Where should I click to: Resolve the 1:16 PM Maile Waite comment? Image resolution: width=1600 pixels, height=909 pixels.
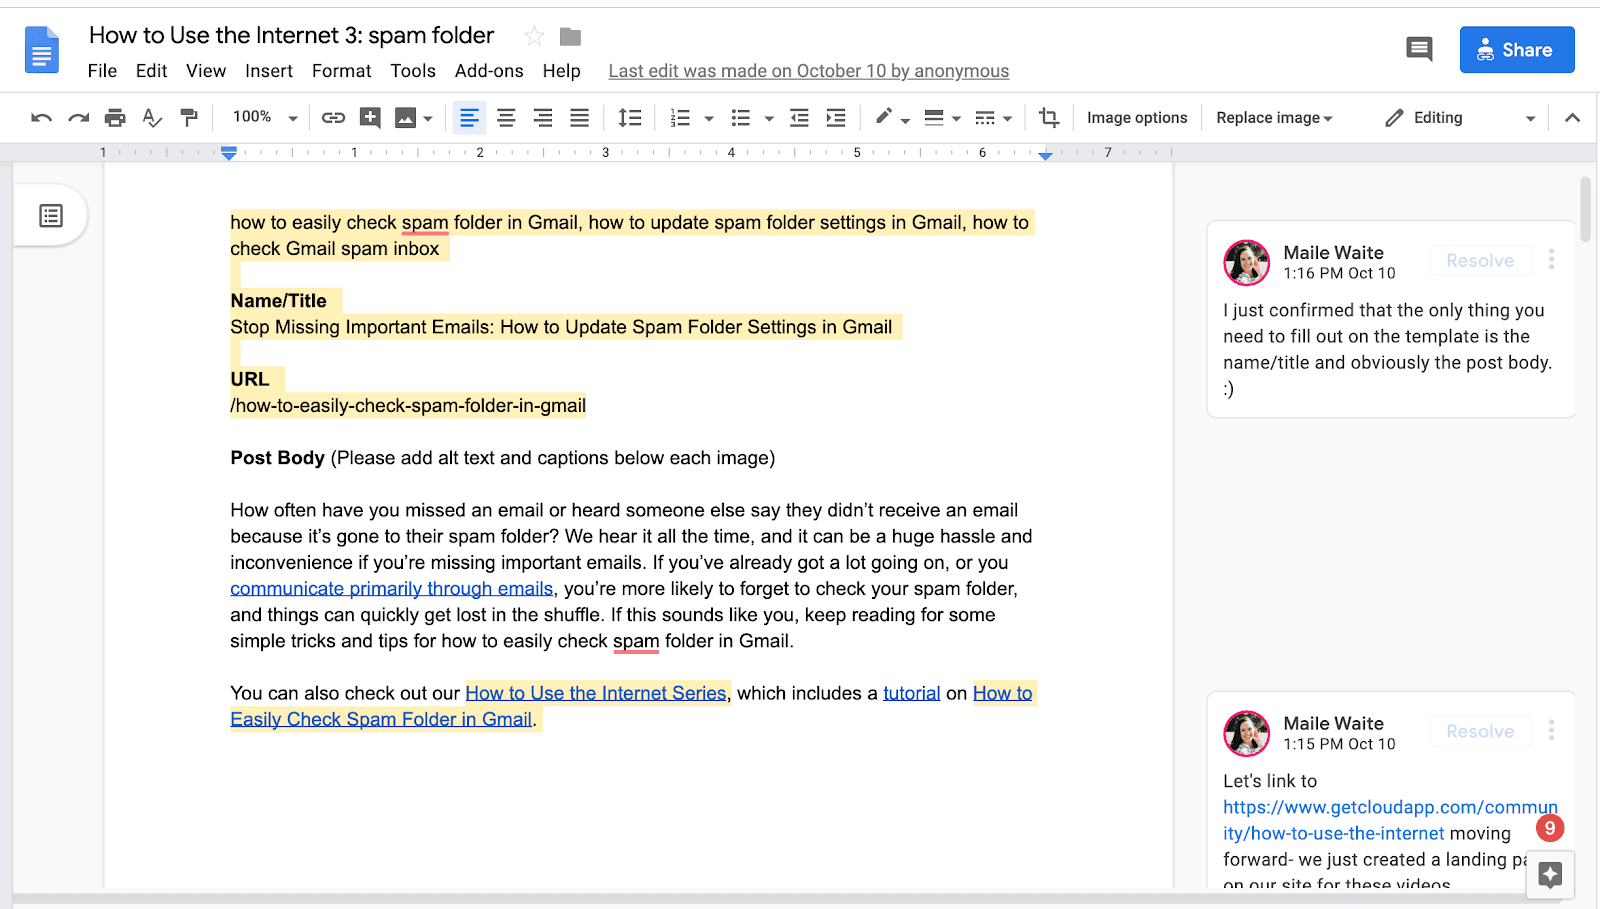[x=1480, y=260]
